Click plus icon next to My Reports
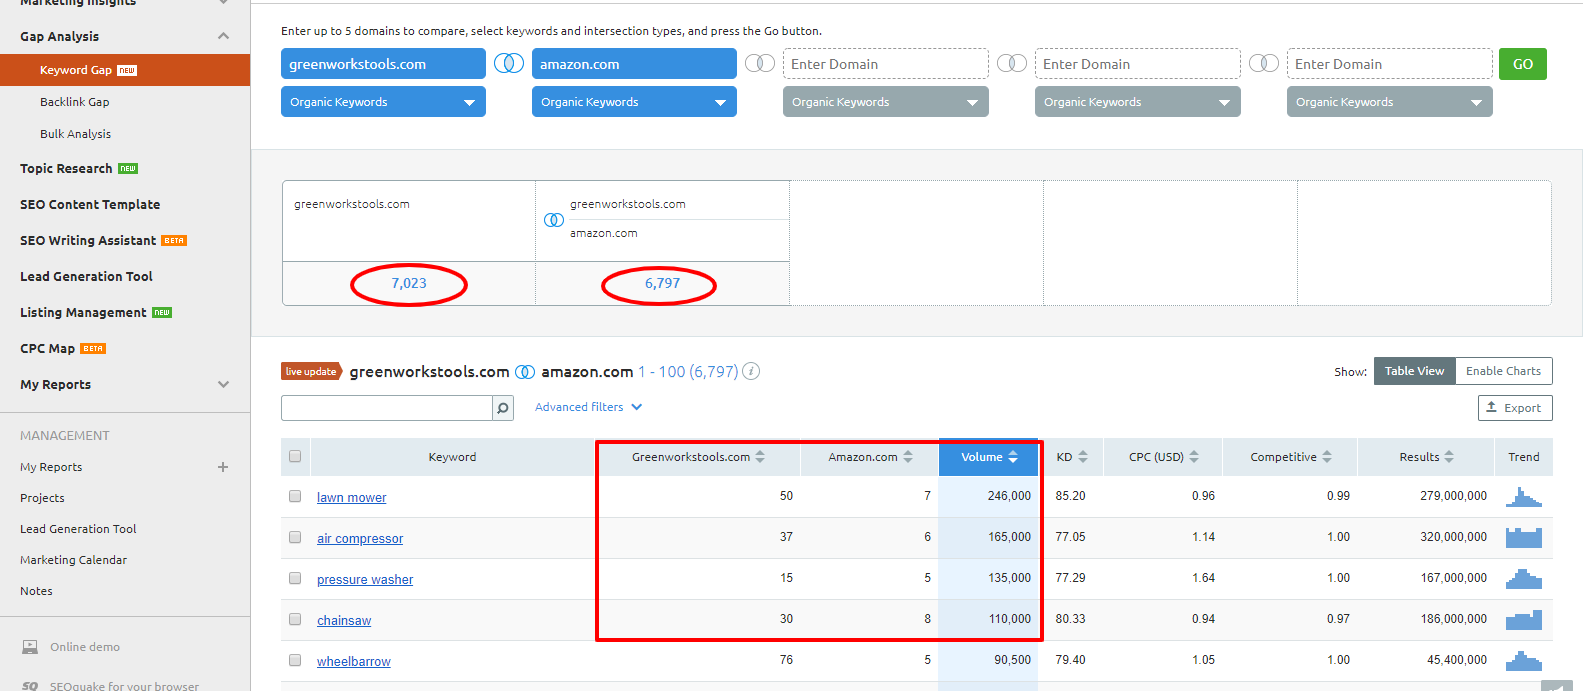Image resolution: width=1583 pixels, height=691 pixels. point(223,467)
